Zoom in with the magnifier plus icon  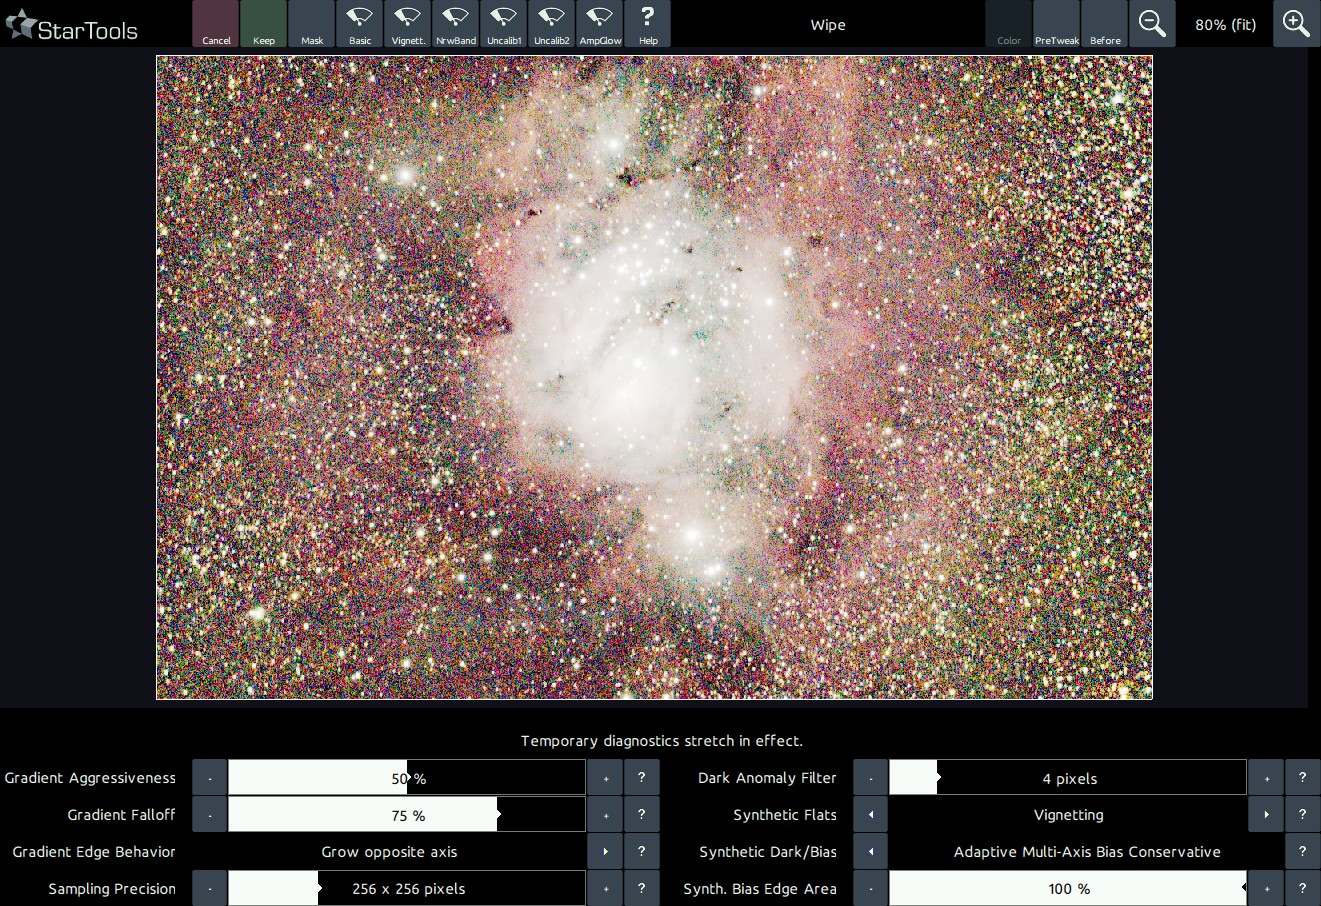click(1296, 24)
